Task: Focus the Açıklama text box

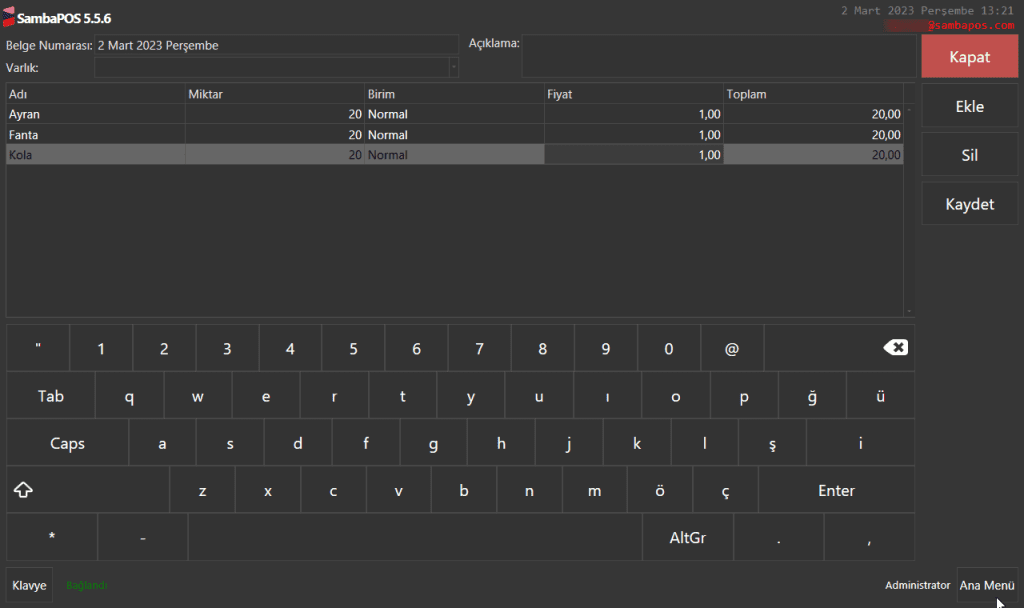Action: click(x=717, y=57)
